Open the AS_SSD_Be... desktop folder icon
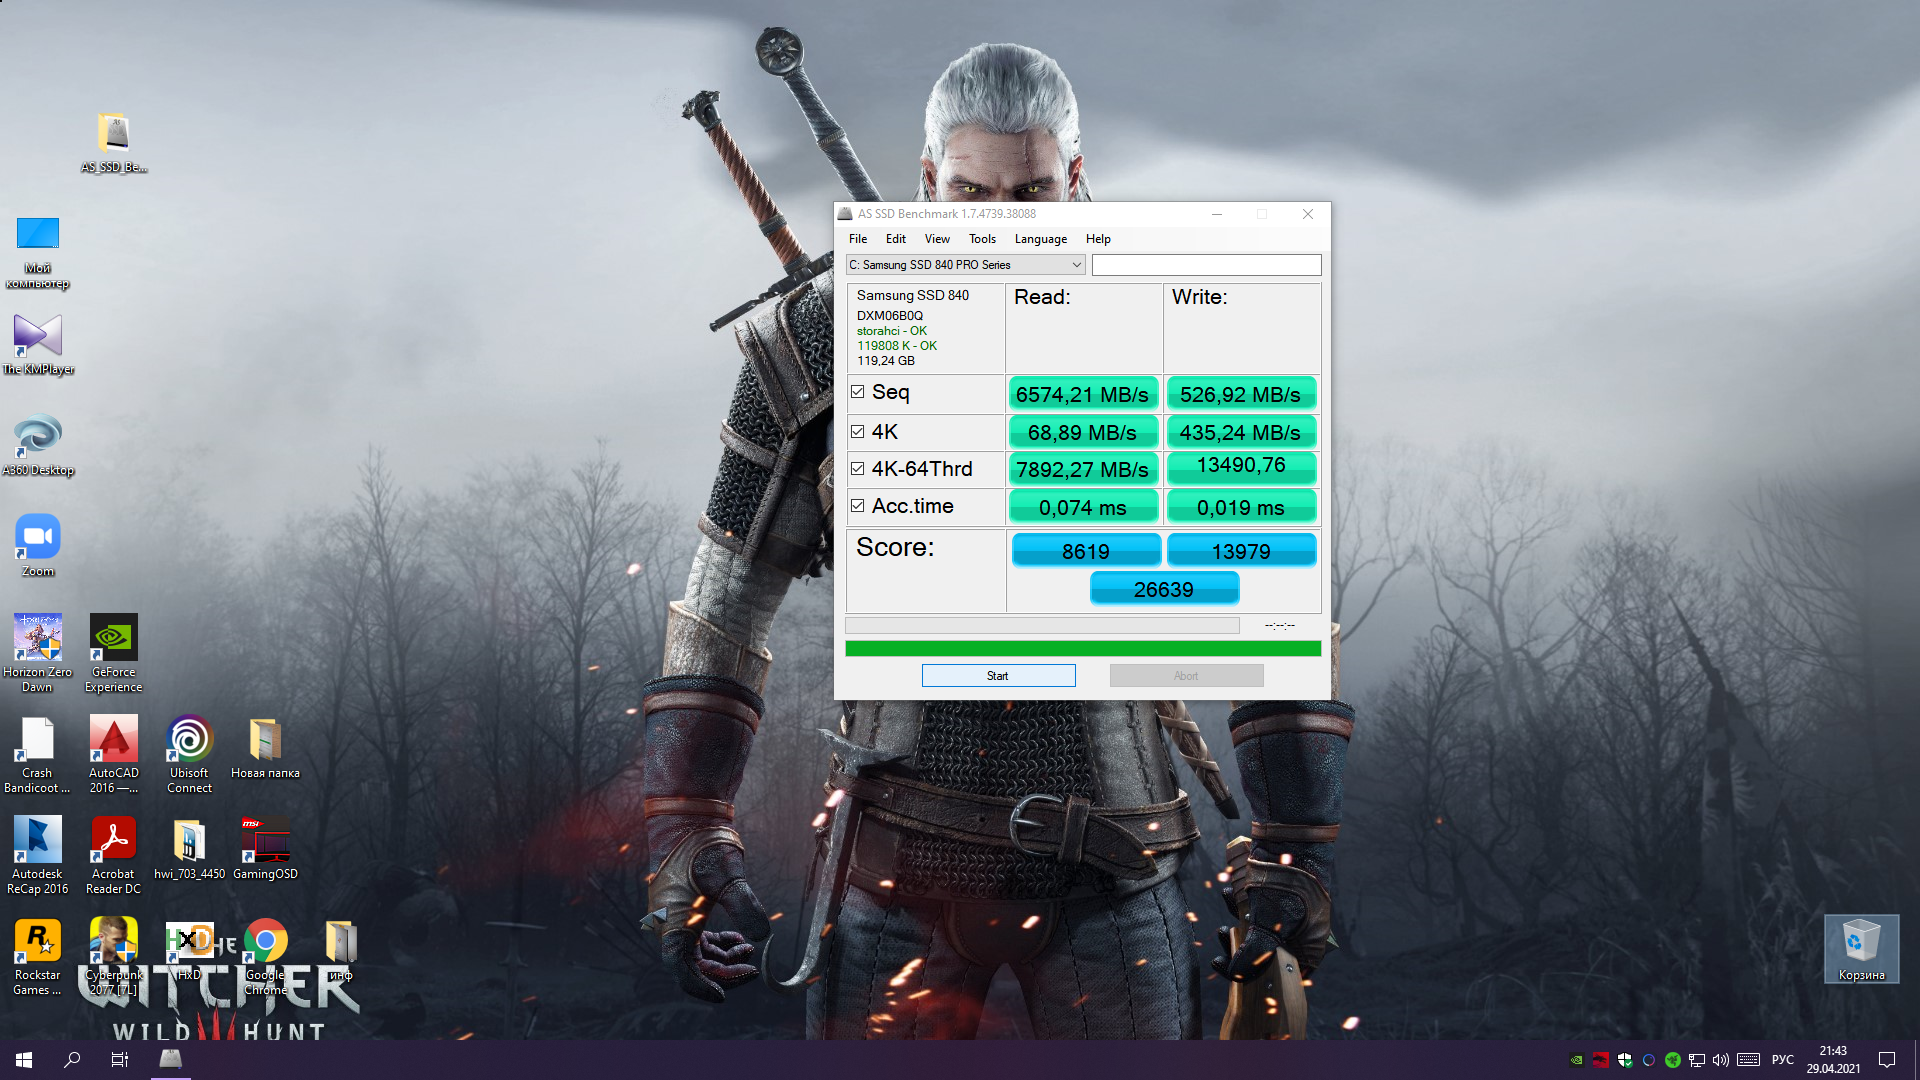 pos(114,143)
